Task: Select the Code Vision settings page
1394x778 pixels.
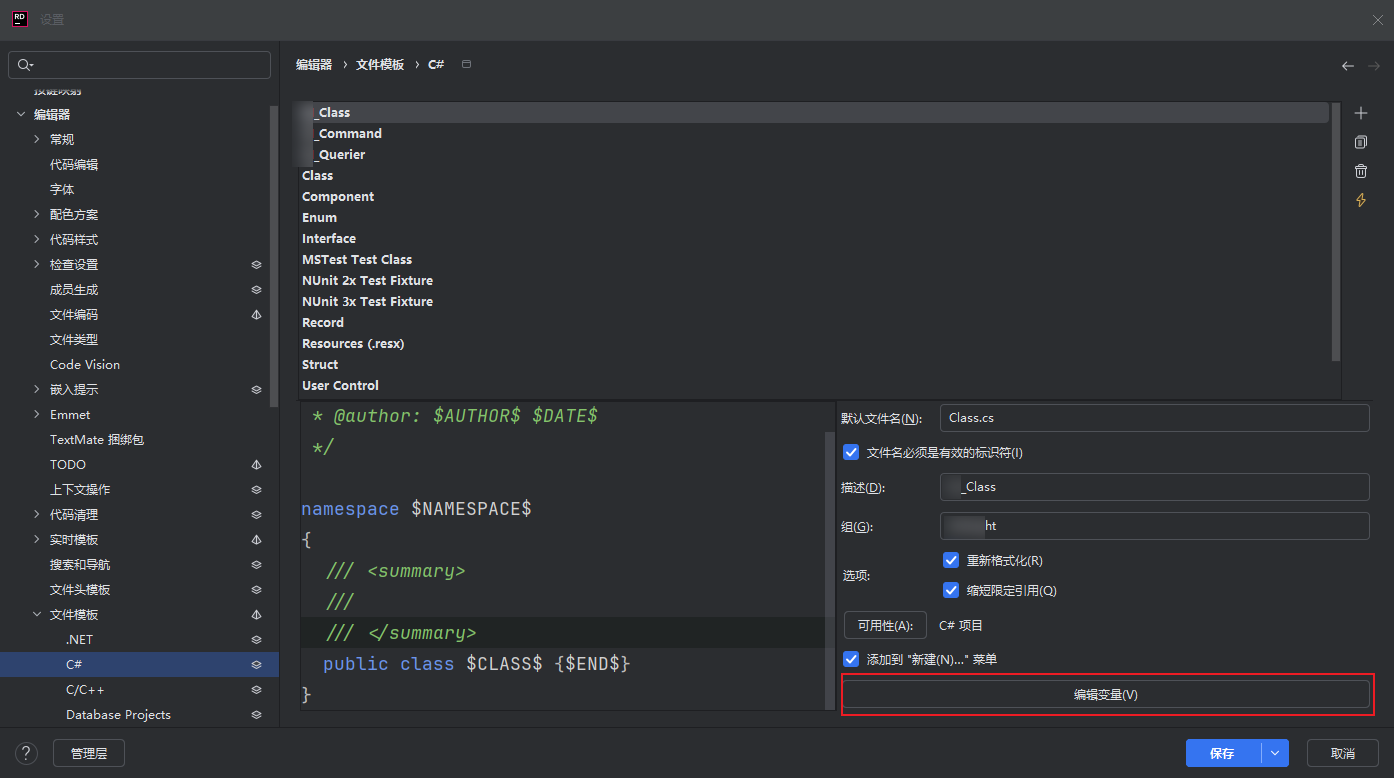Action: (x=85, y=365)
